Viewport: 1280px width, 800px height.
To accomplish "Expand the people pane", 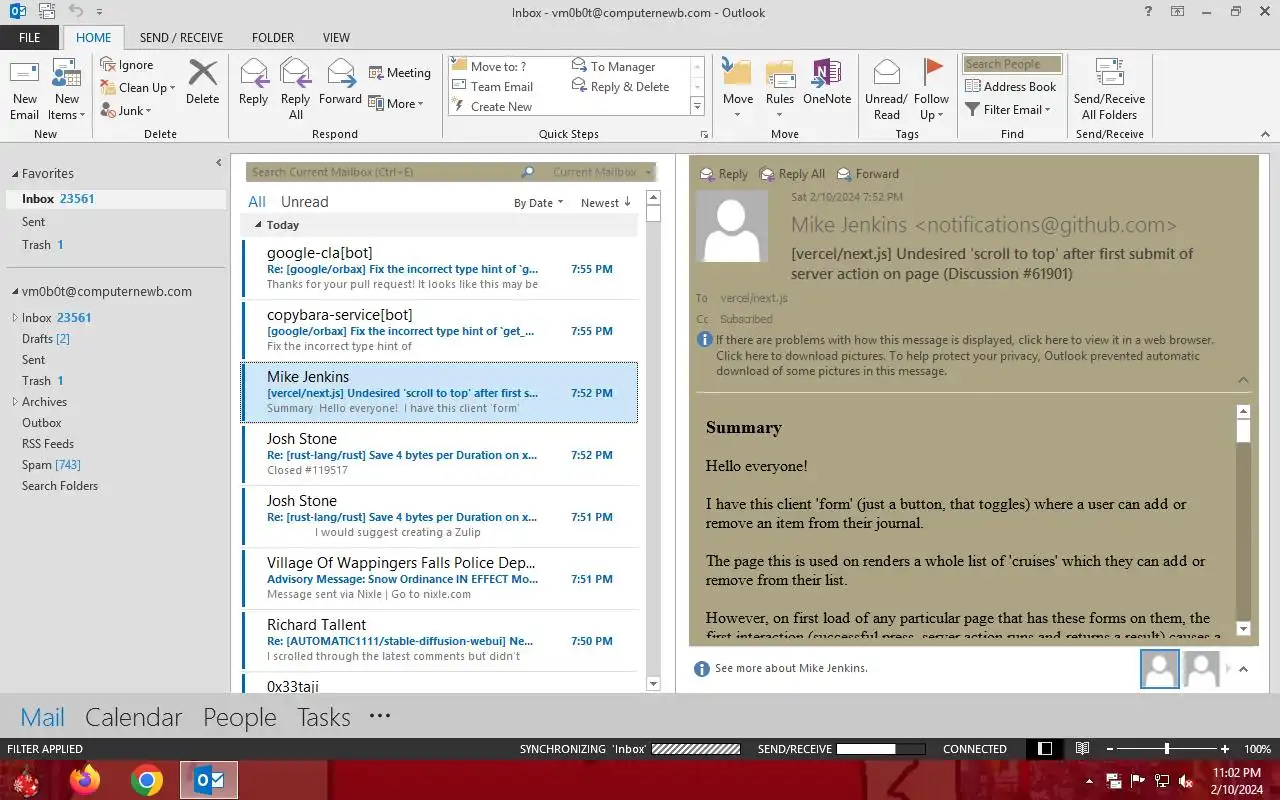I will tap(1243, 669).
